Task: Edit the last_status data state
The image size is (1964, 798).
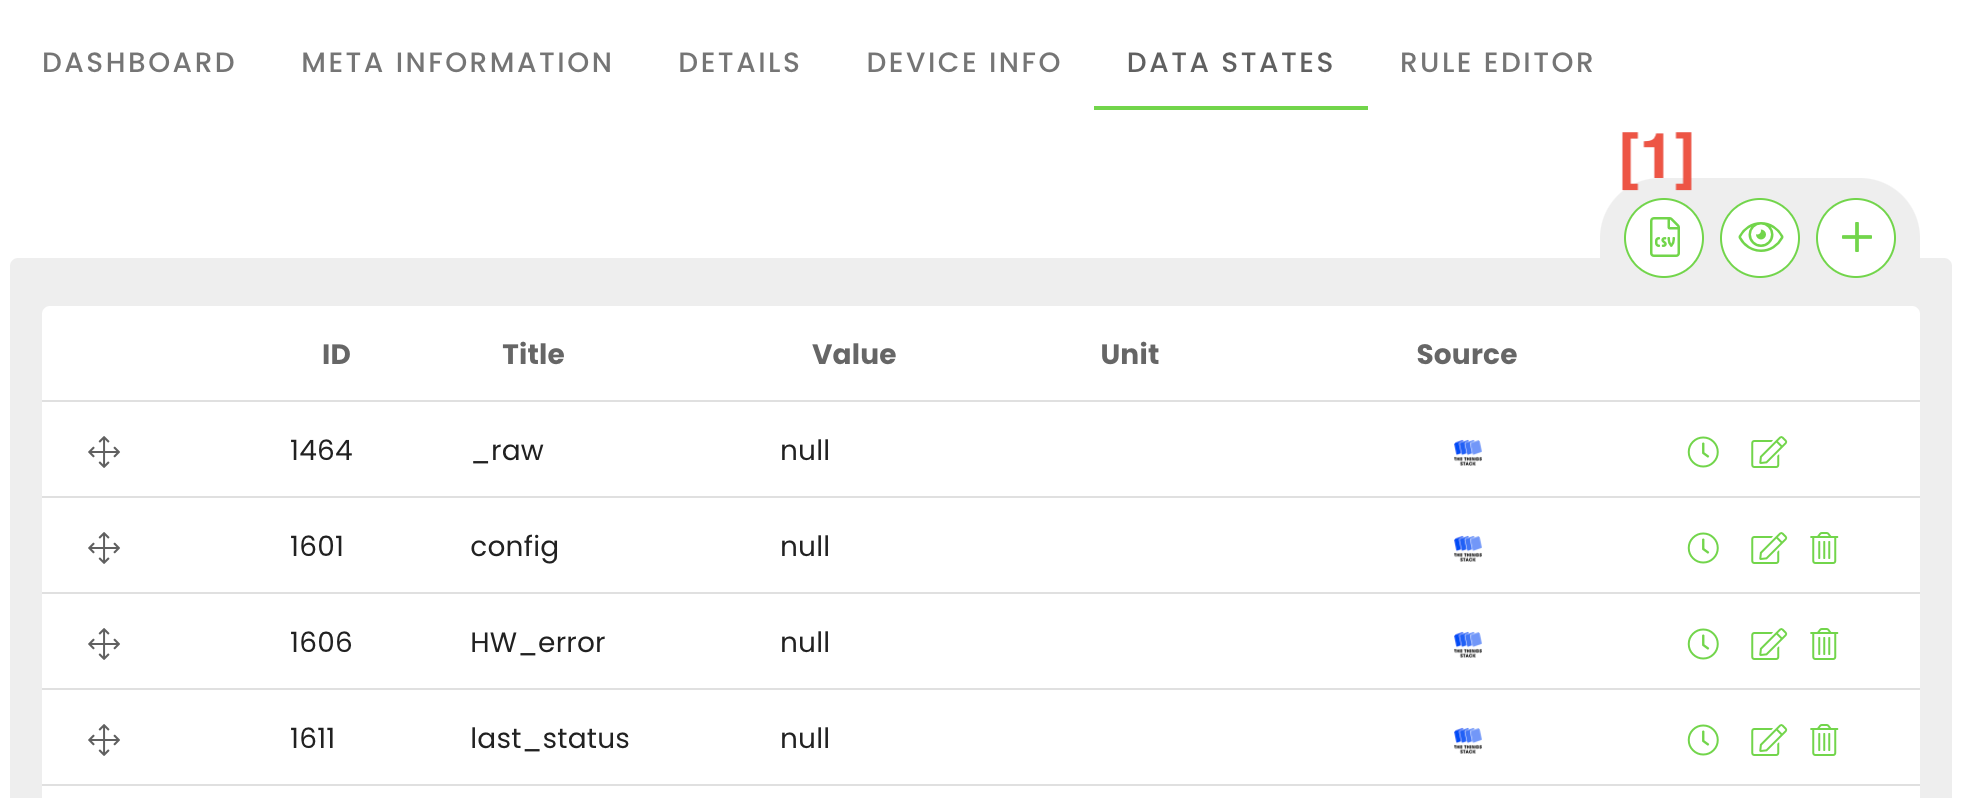Action: point(1767,740)
